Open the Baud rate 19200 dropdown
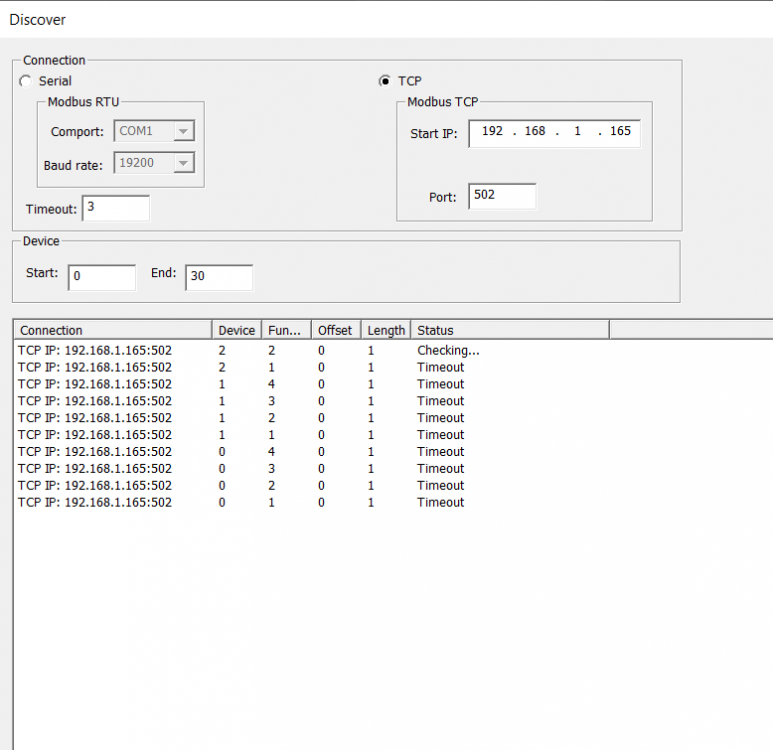 [183, 162]
